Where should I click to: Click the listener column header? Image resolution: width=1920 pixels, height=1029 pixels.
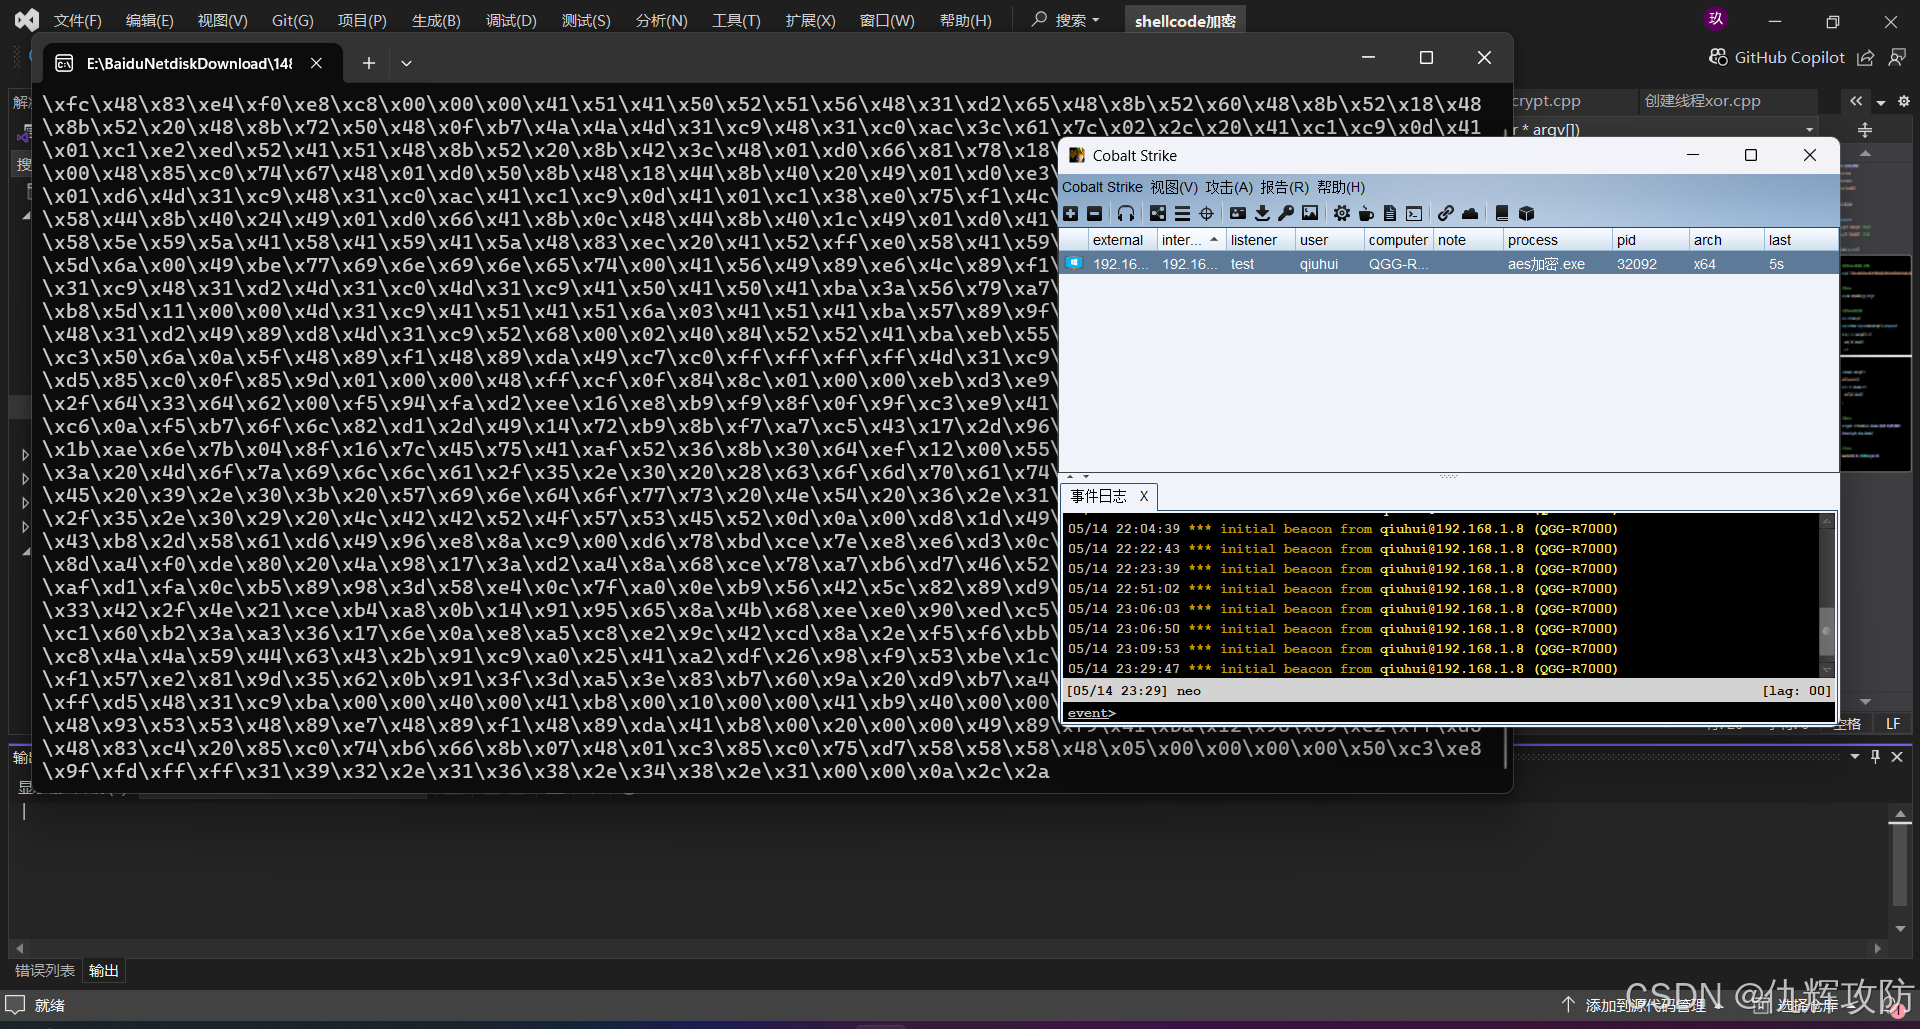coord(1260,240)
